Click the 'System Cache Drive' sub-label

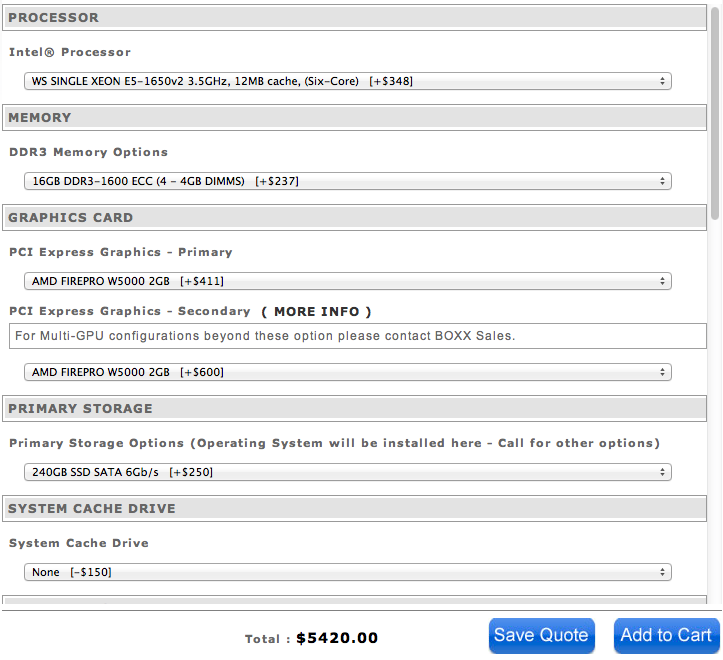click(79, 543)
